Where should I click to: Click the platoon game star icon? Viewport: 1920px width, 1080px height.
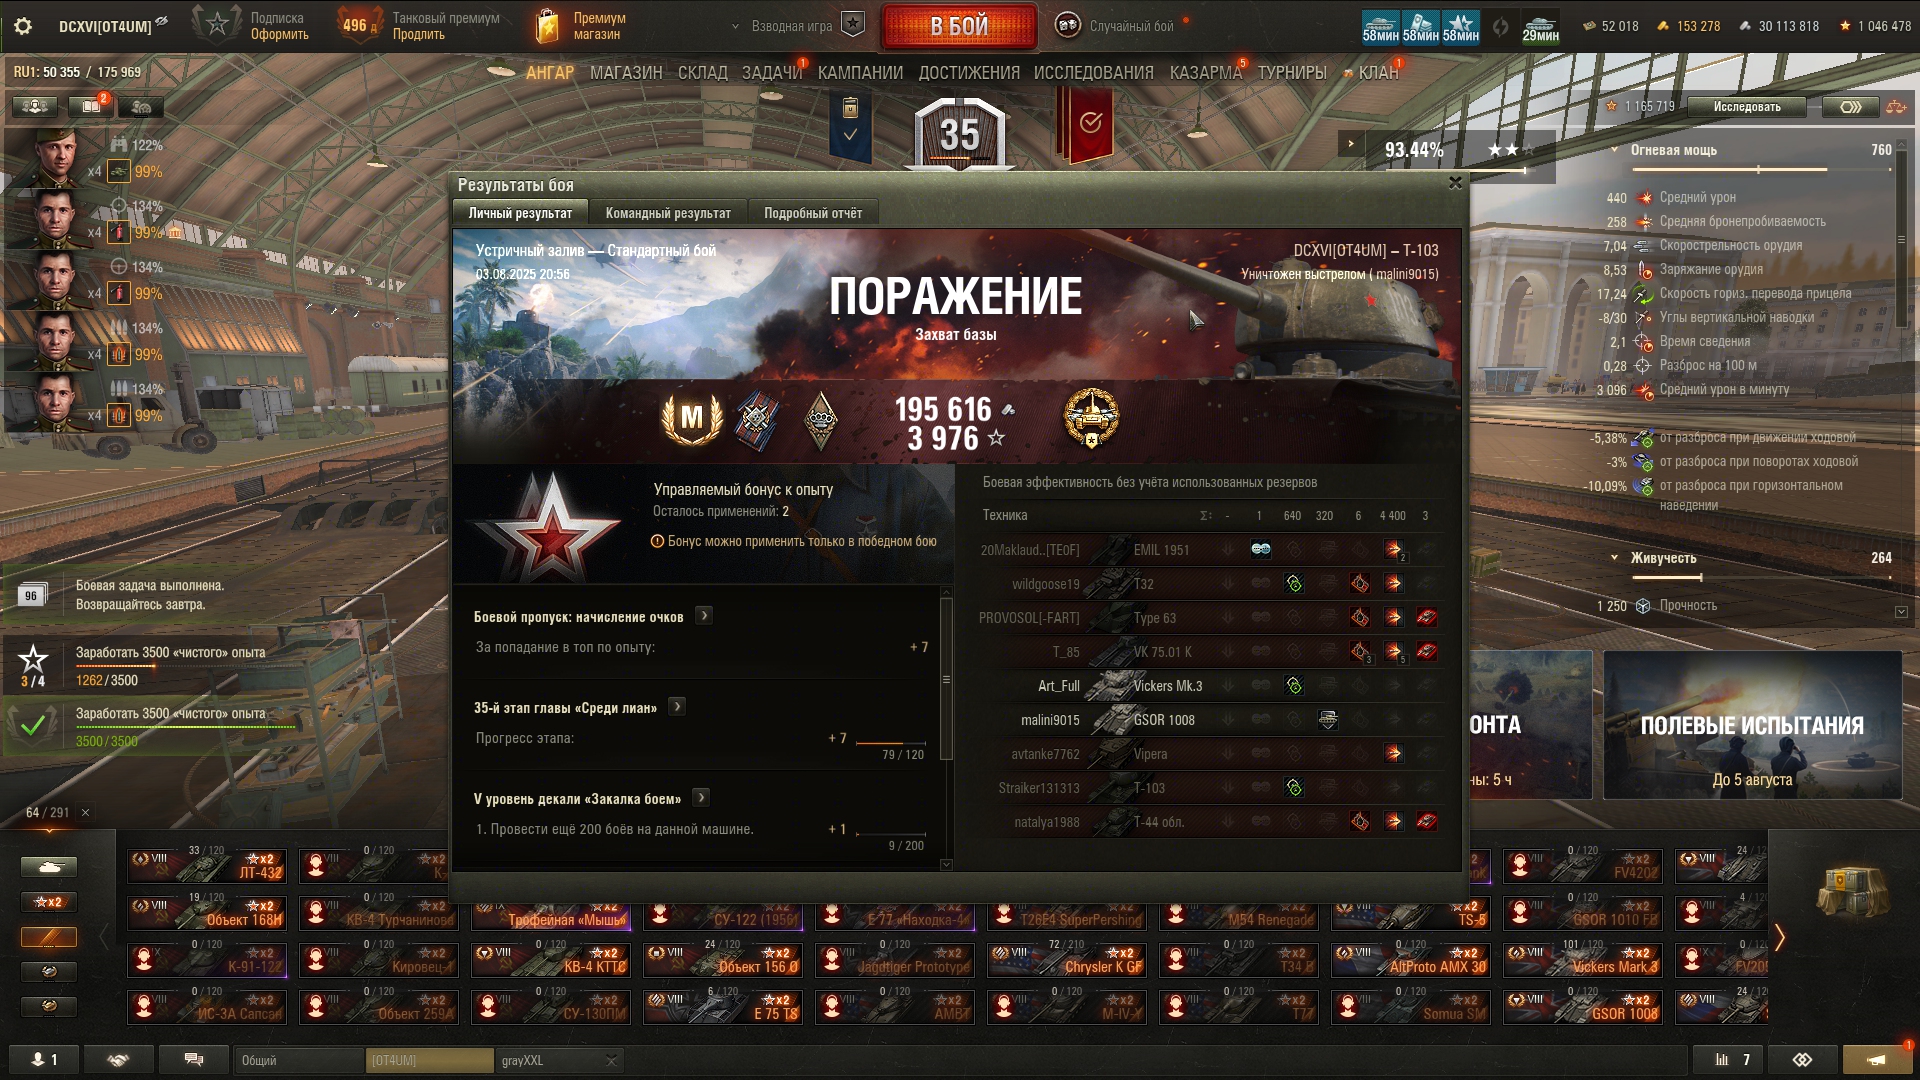(x=852, y=25)
